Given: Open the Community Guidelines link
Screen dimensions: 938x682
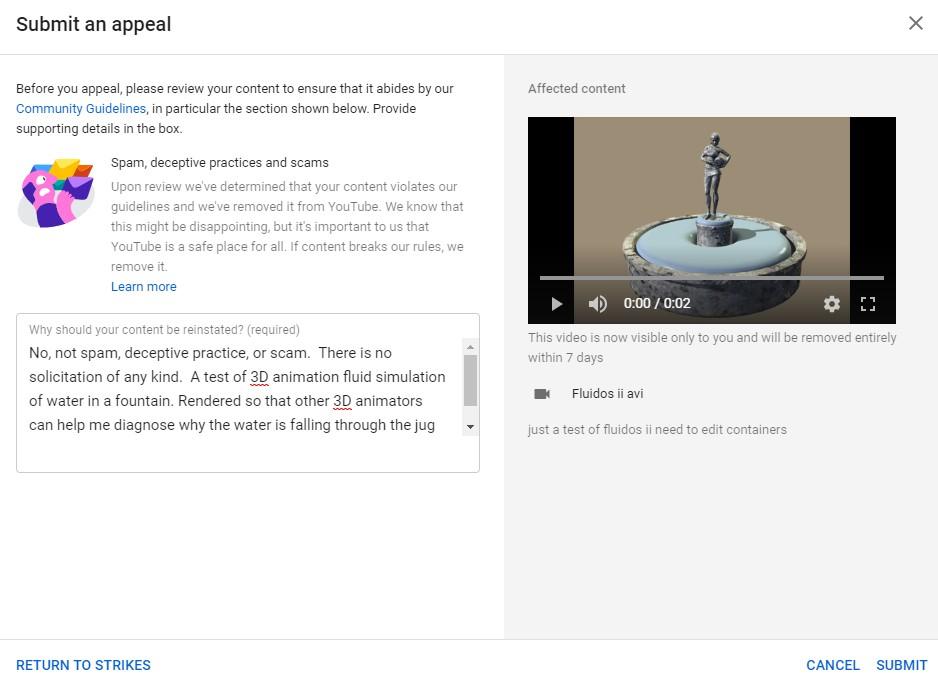Looking at the screenshot, I should [x=81, y=108].
